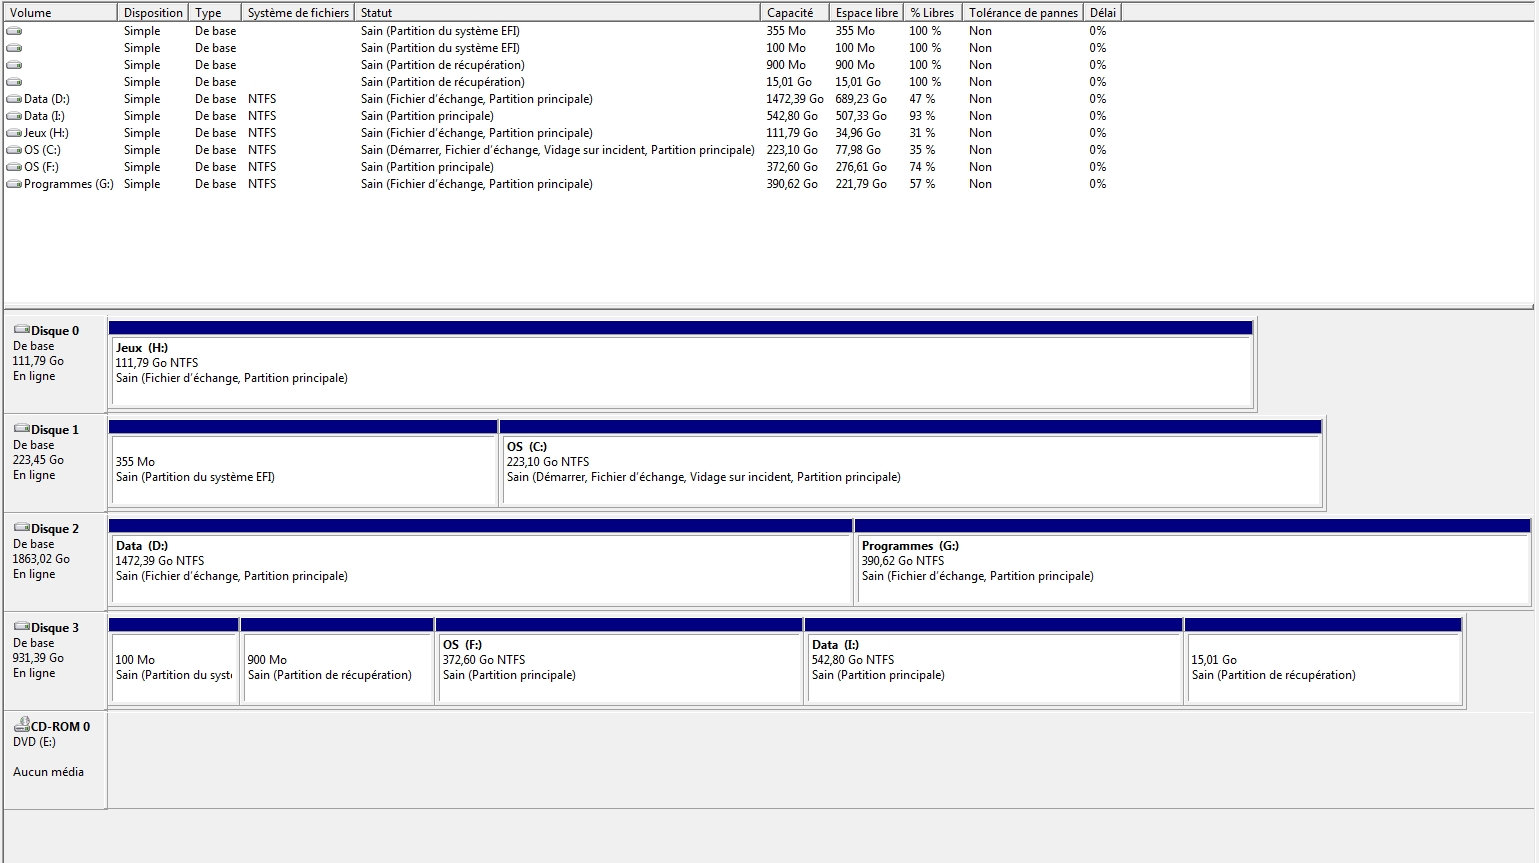Click the Disque 3 disk icon

point(21,627)
